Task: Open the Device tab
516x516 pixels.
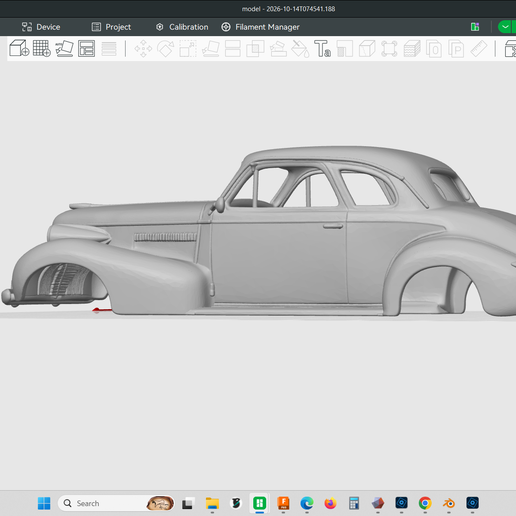Action: point(41,27)
